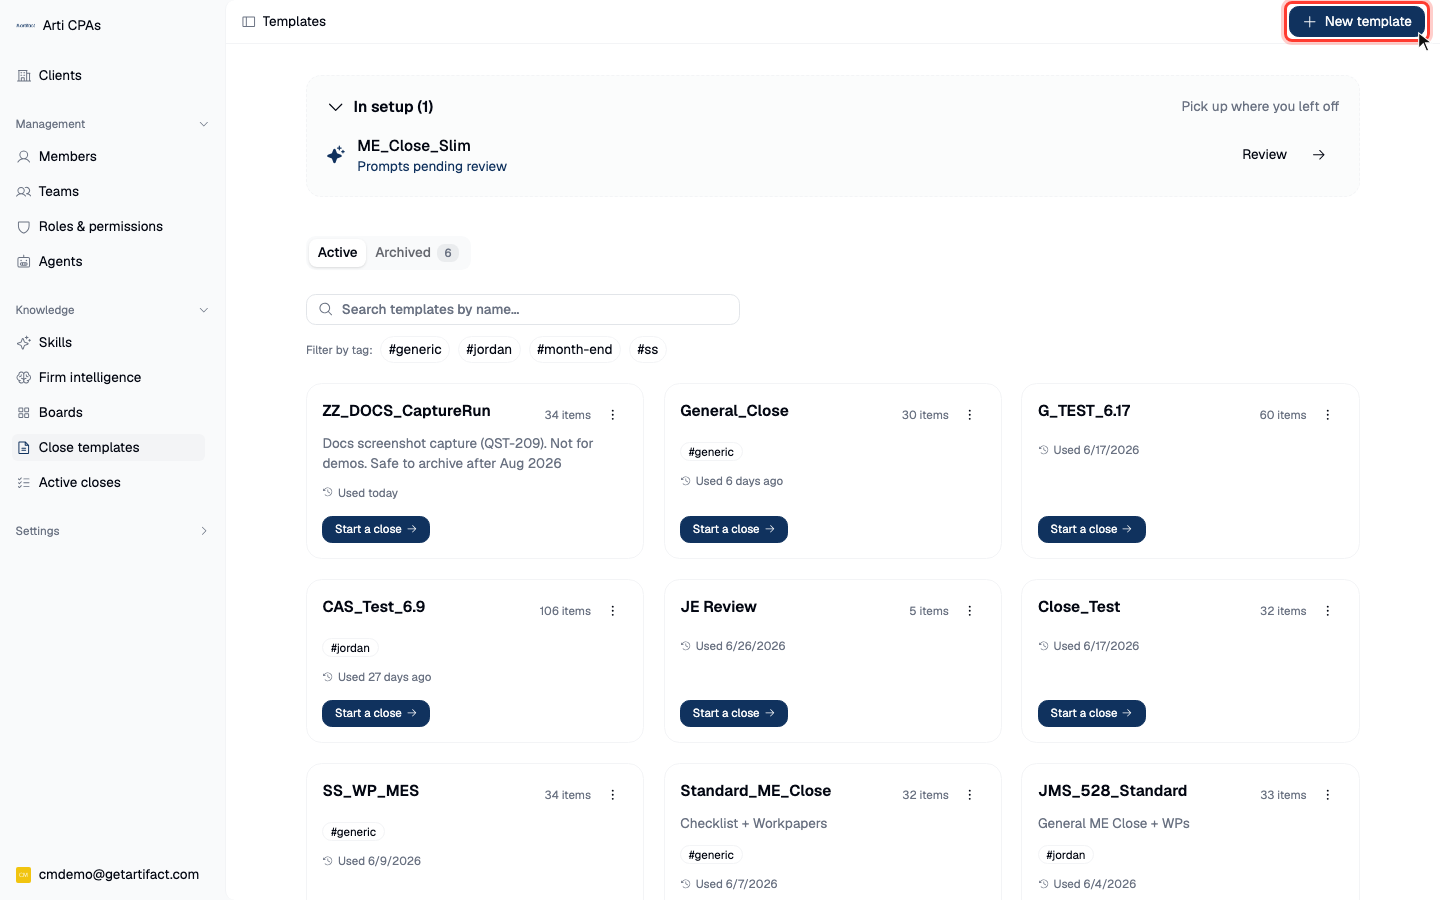Toggle the #jordan tag filter
This screenshot has width=1440, height=900.
coord(489,350)
